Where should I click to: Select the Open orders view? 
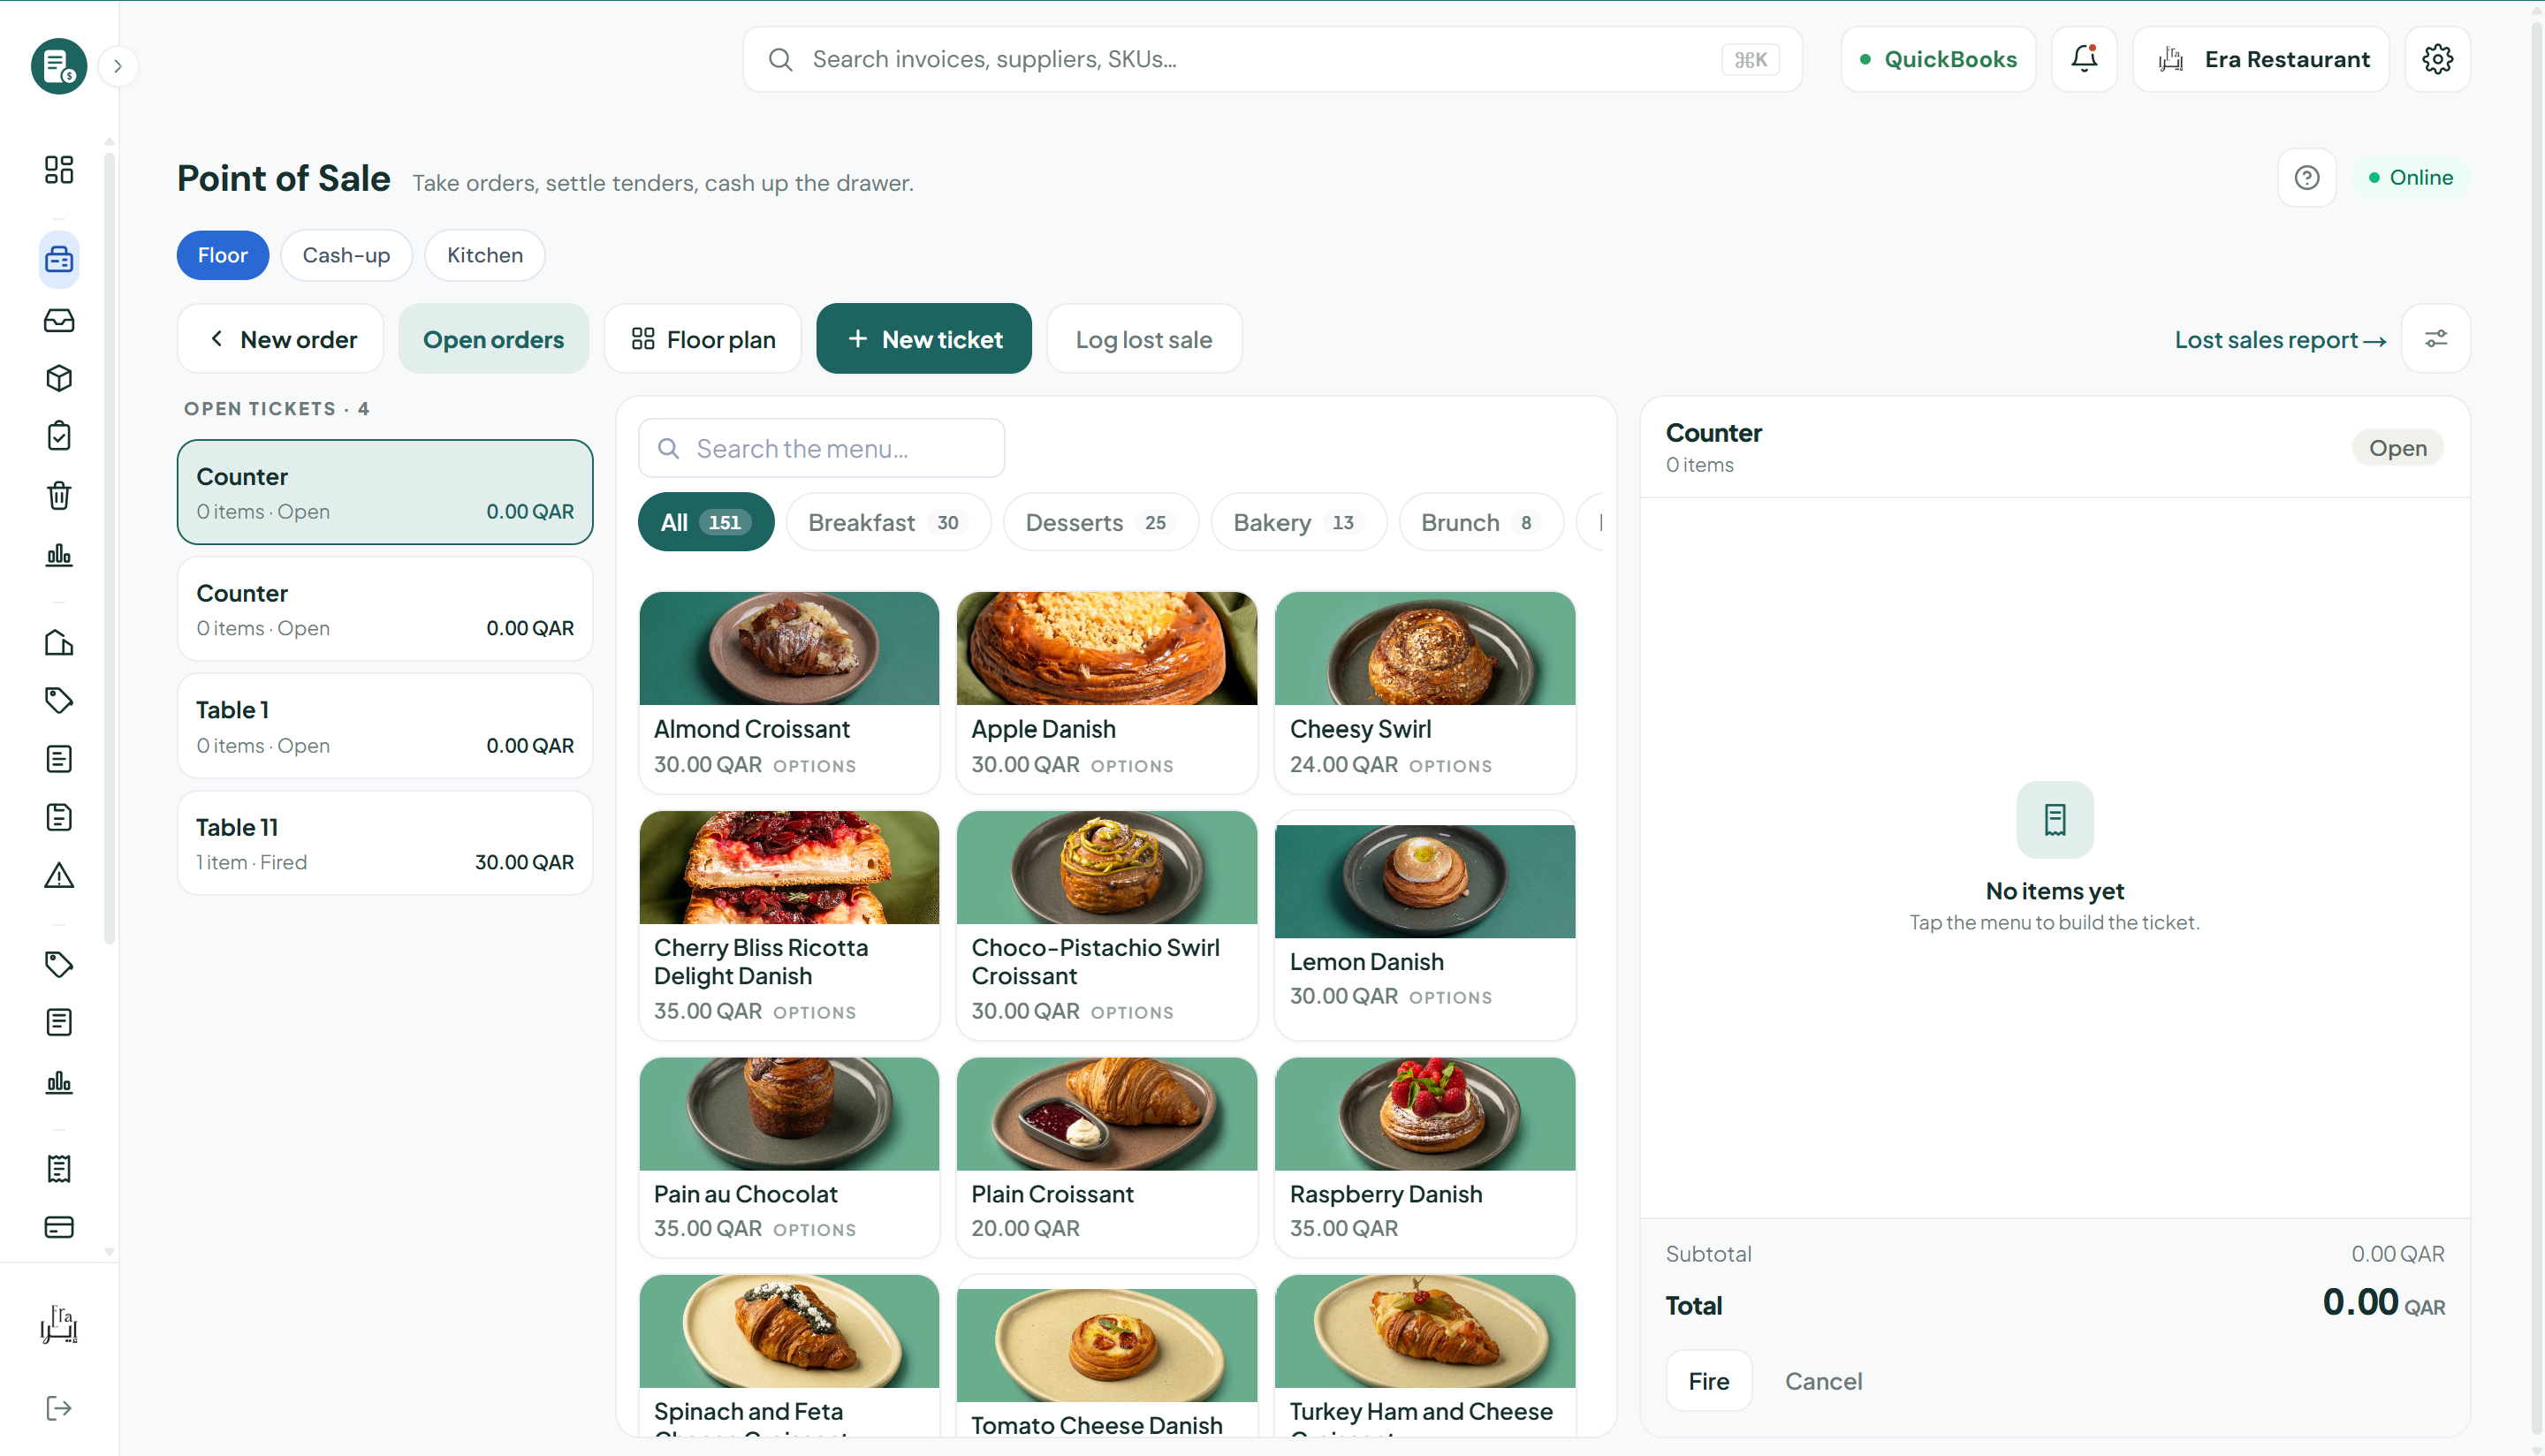pos(493,339)
